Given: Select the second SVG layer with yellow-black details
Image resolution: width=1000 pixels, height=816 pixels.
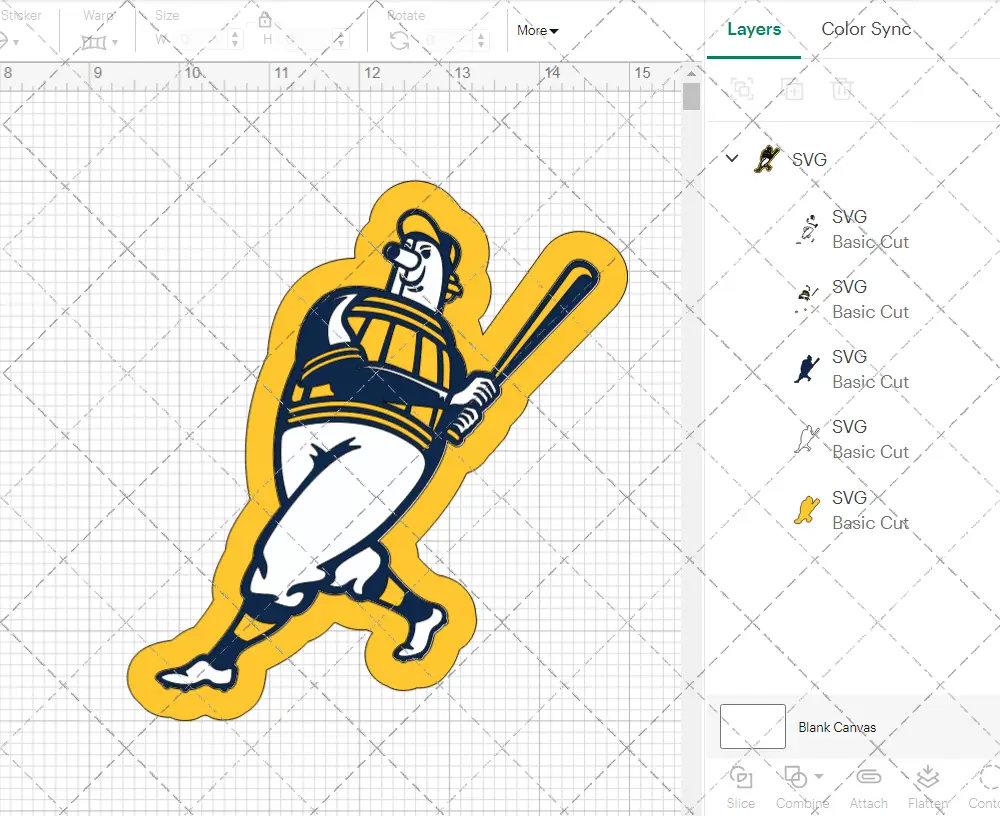Looking at the screenshot, I should click(x=807, y=299).
